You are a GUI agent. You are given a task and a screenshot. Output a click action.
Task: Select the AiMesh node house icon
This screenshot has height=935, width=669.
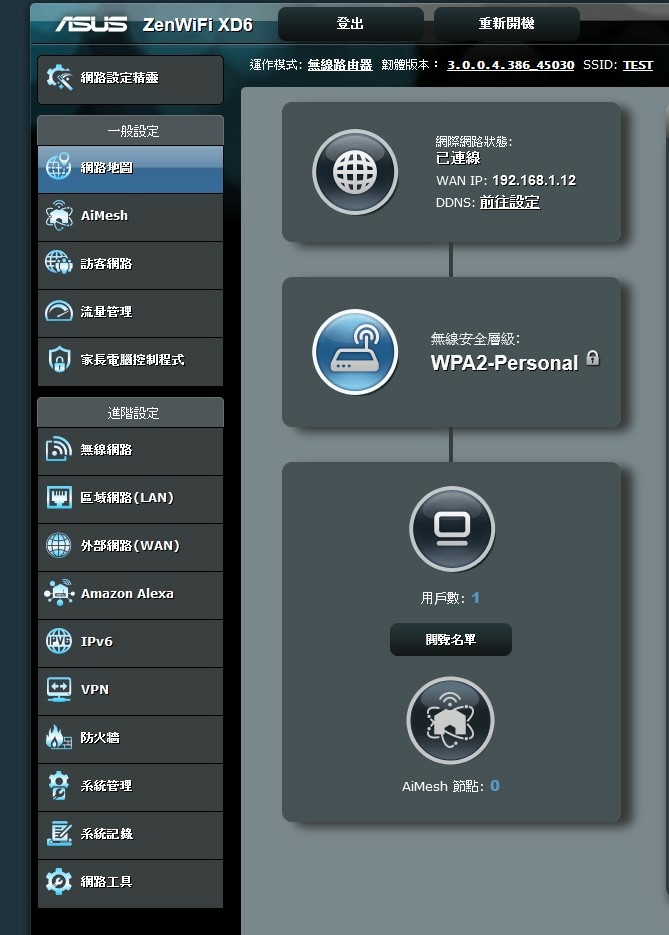point(450,720)
